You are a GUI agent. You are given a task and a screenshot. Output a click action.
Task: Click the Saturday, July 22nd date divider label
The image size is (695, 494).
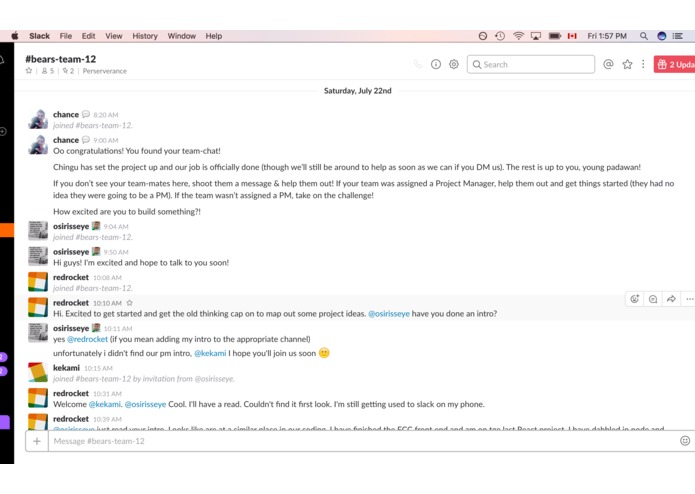pos(358,91)
